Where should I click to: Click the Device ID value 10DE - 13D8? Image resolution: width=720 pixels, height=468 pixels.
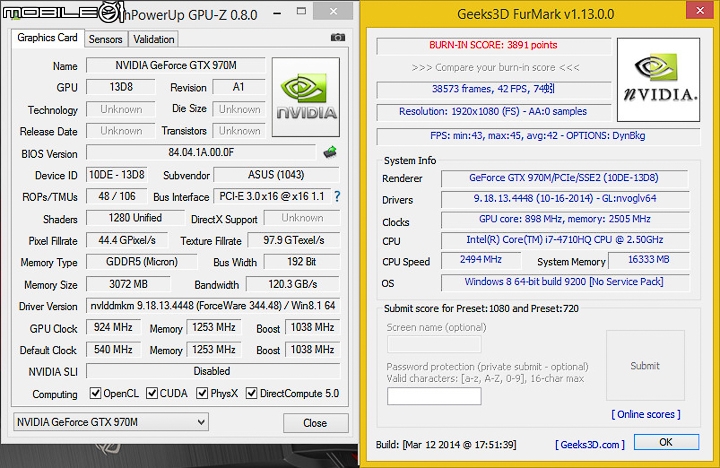(x=117, y=175)
